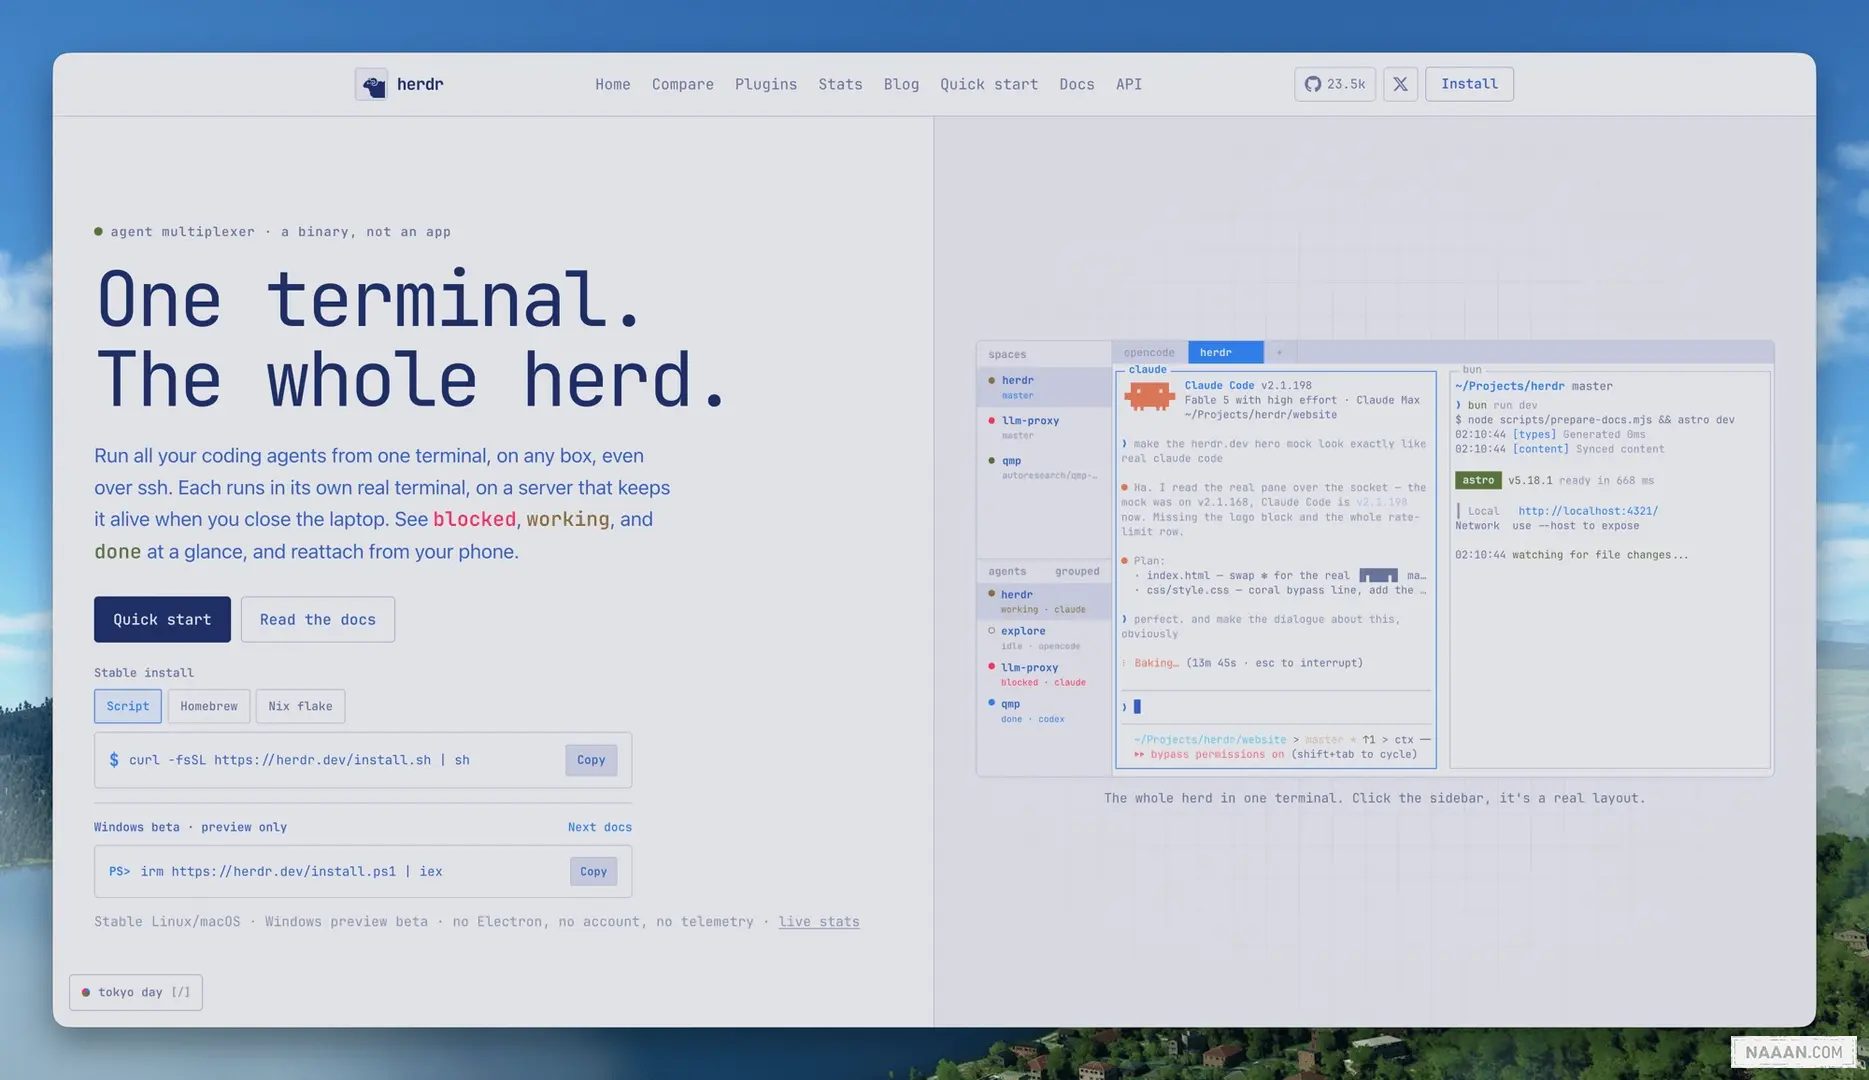The height and width of the screenshot is (1080, 1869).
Task: Click the 'One terminal.' headline
Action: (x=369, y=299)
